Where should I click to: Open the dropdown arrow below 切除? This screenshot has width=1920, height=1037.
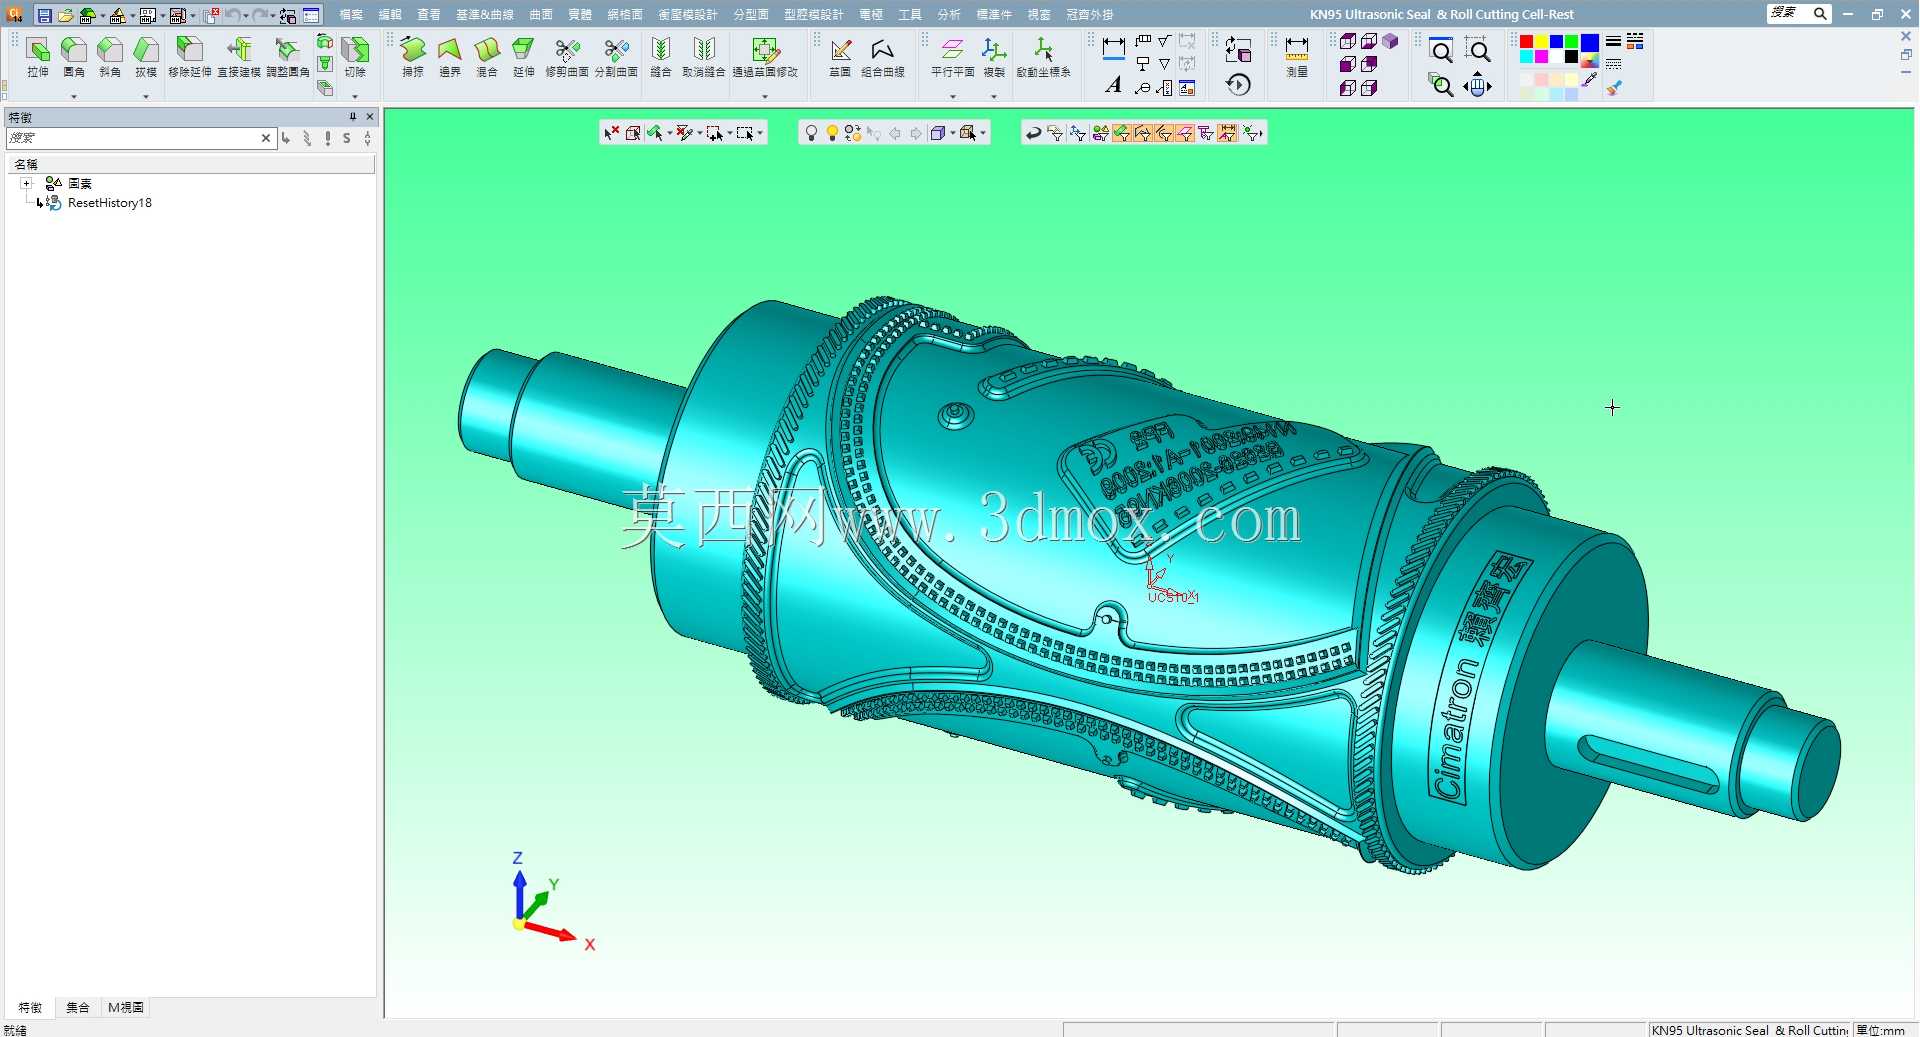click(355, 96)
